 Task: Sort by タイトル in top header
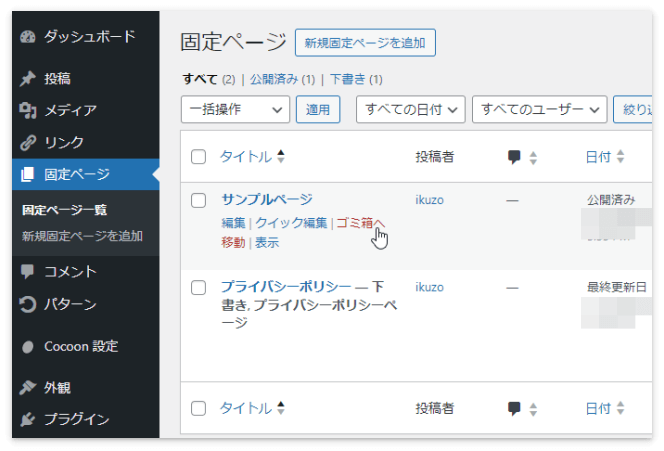coord(246,157)
